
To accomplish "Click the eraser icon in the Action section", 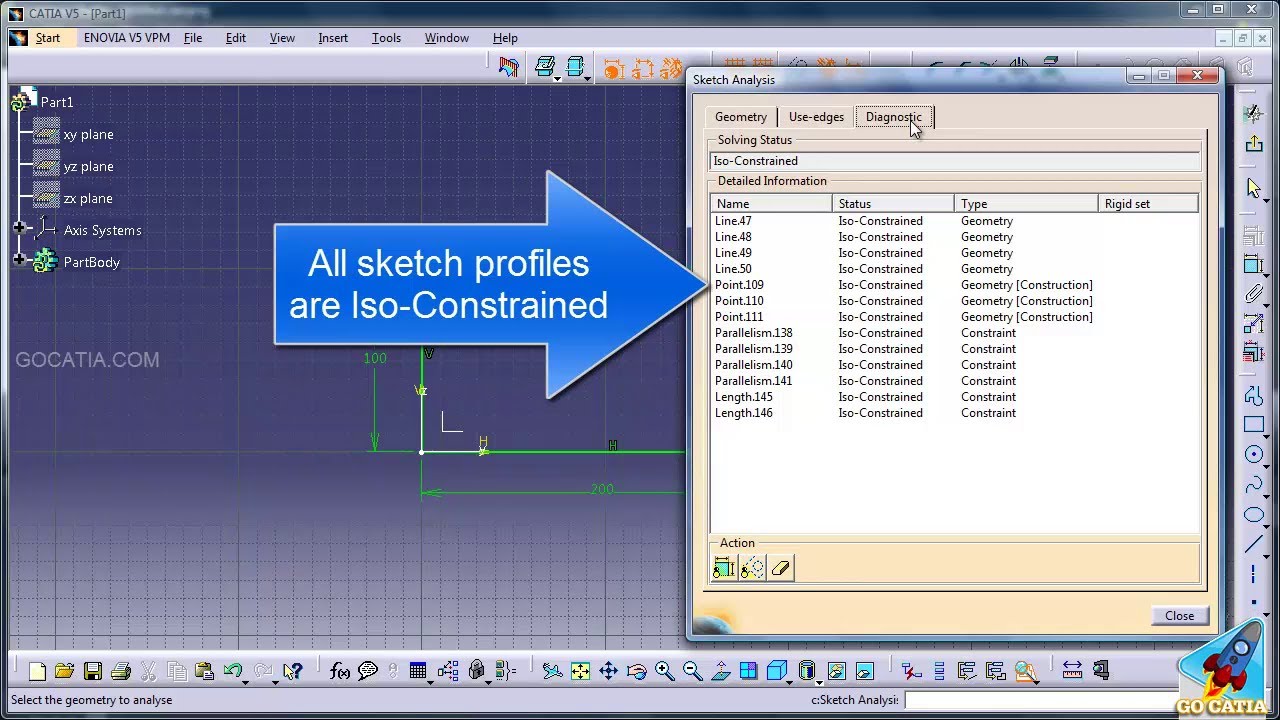I will tap(781, 568).
